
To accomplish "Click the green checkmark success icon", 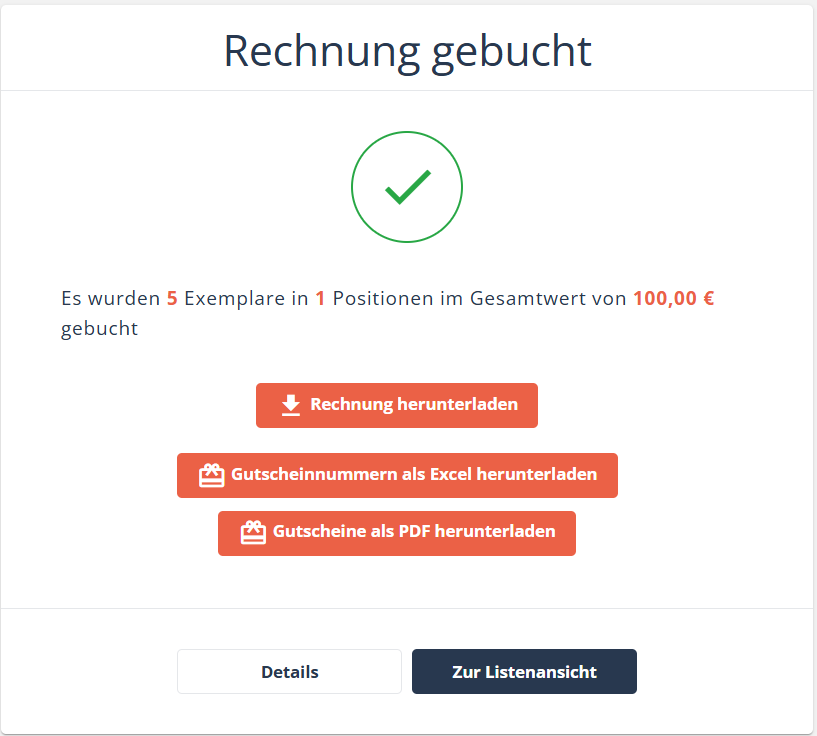I will click(407, 187).
